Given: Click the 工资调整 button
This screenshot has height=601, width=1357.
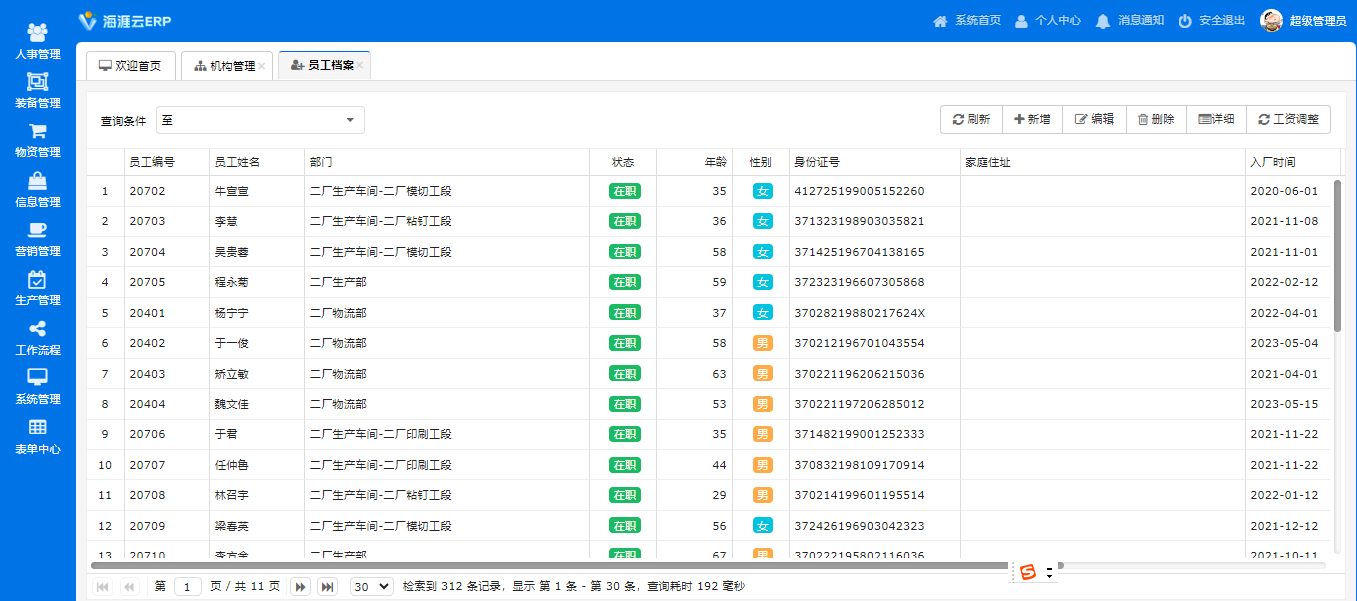Looking at the screenshot, I should pos(1288,119).
